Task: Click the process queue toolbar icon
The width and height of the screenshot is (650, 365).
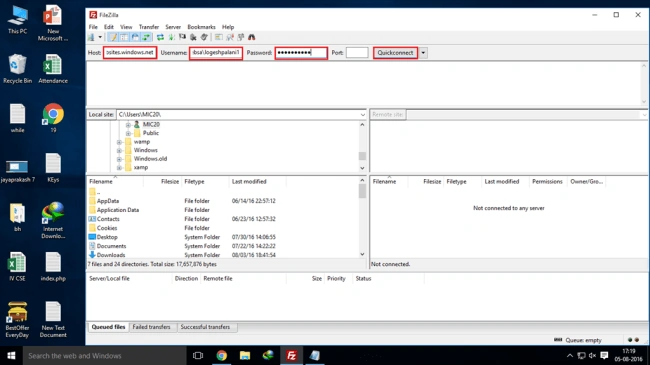Action: (x=171, y=37)
